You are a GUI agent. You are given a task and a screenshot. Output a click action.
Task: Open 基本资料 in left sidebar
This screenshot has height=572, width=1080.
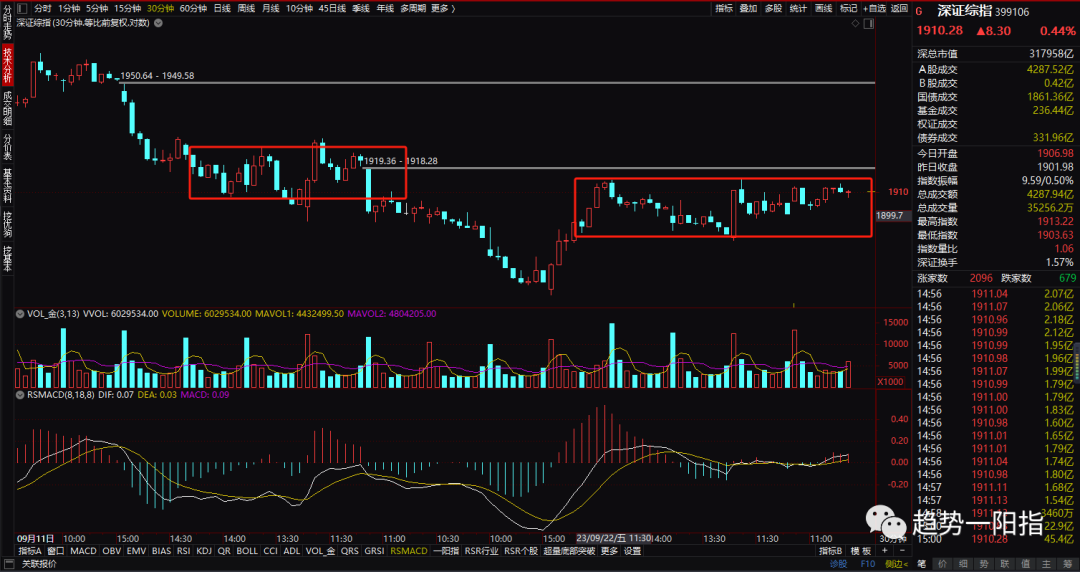pyautogui.click(x=7, y=184)
